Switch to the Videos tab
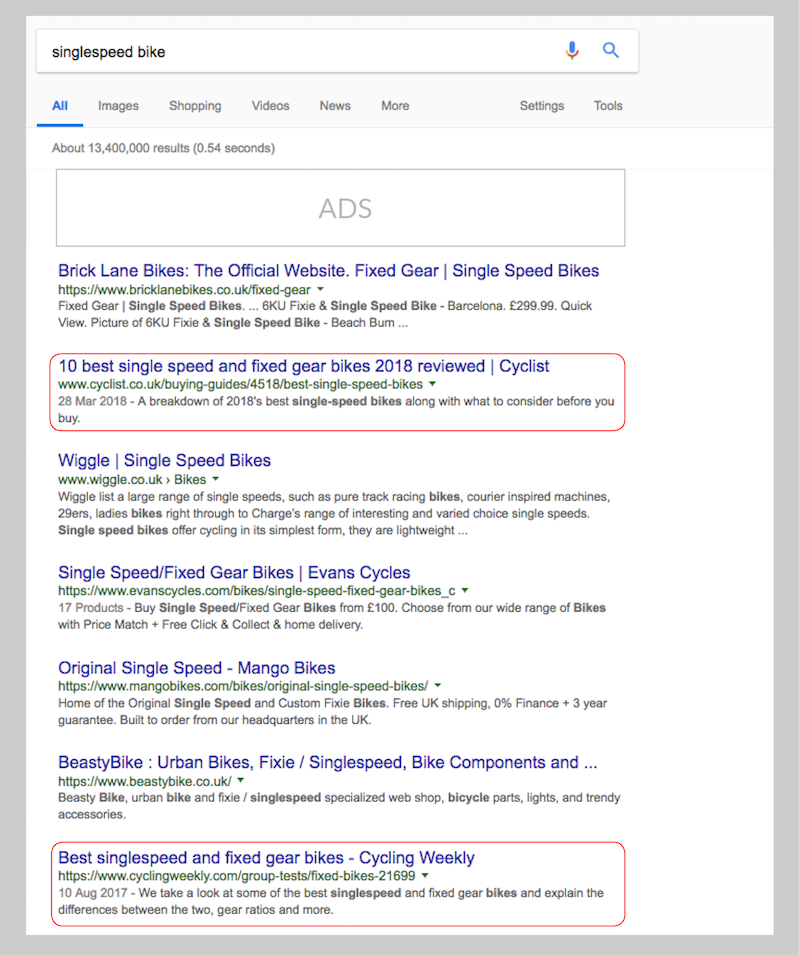This screenshot has height=955, width=800. [x=270, y=106]
